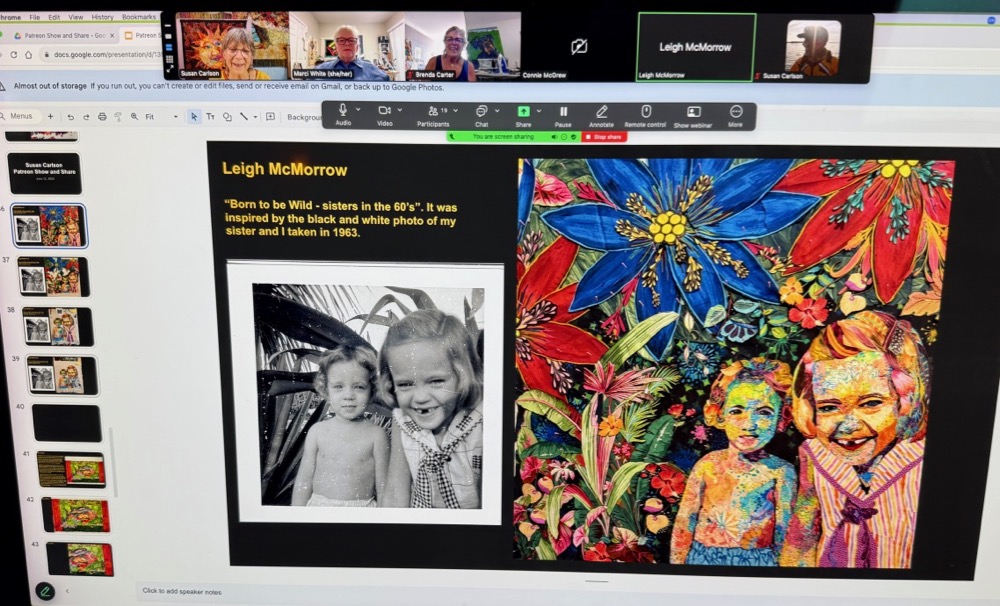Click the Undo arrow in Slides toolbar
The width and height of the screenshot is (1000, 606).
click(x=71, y=117)
